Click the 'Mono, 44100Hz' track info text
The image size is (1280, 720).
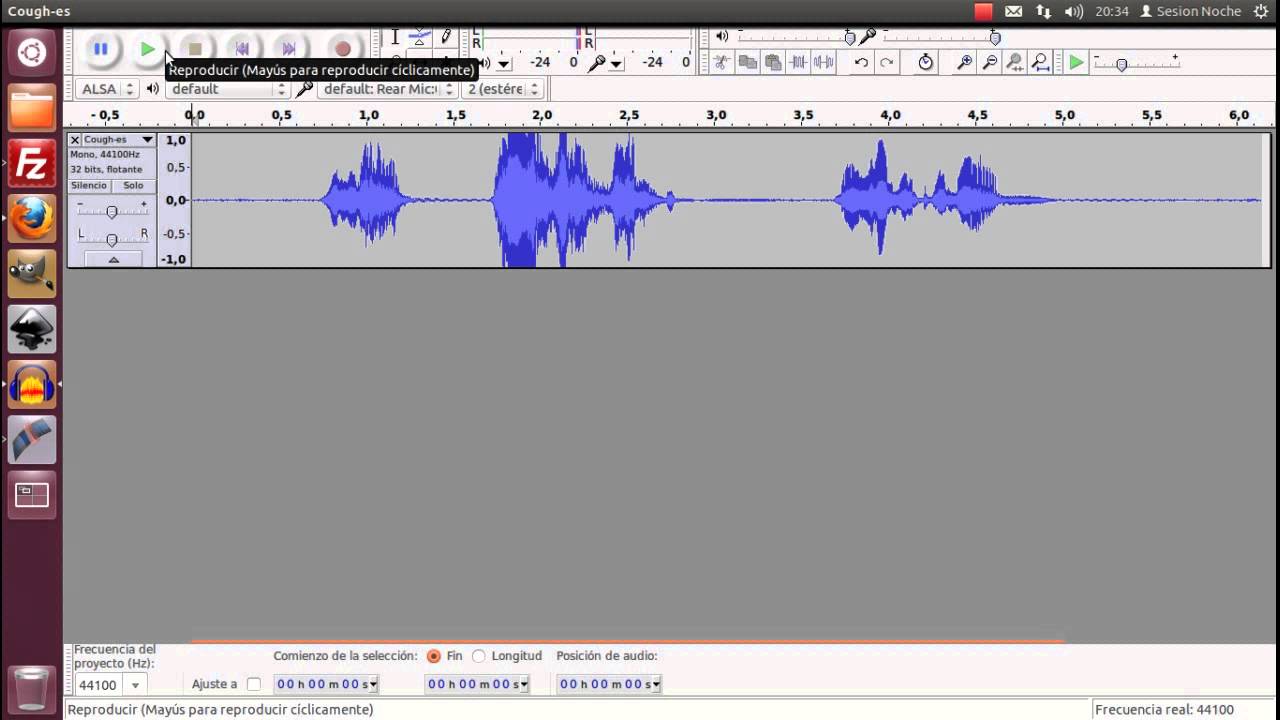tap(105, 155)
